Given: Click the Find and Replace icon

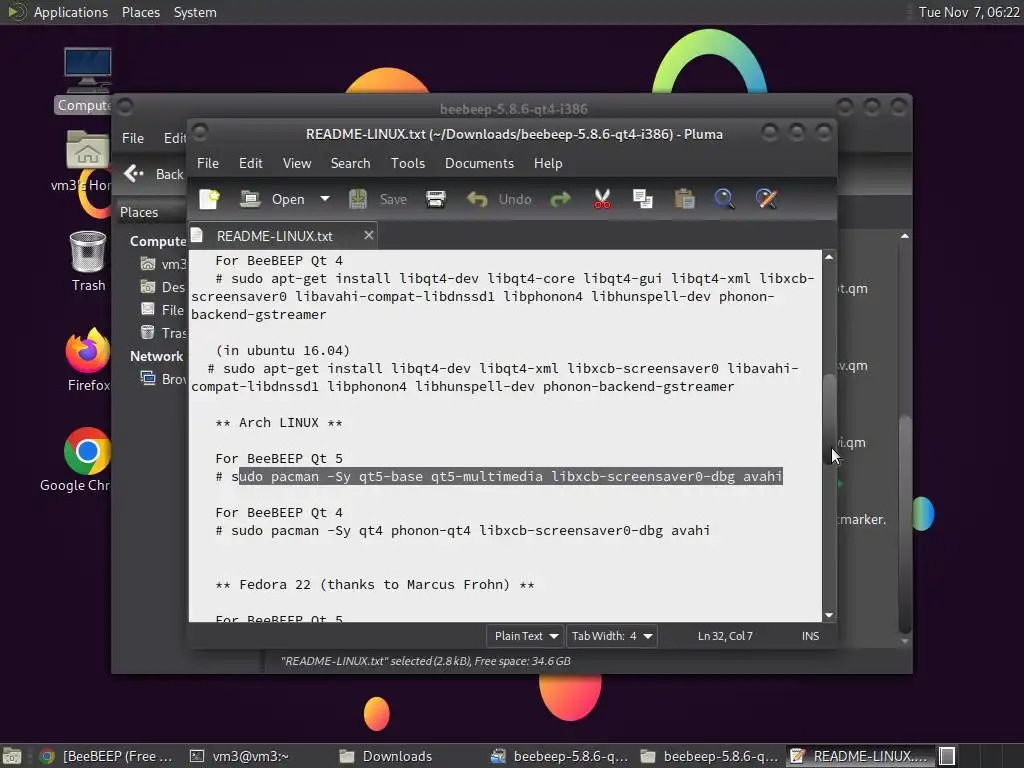Looking at the screenshot, I should 767,199.
